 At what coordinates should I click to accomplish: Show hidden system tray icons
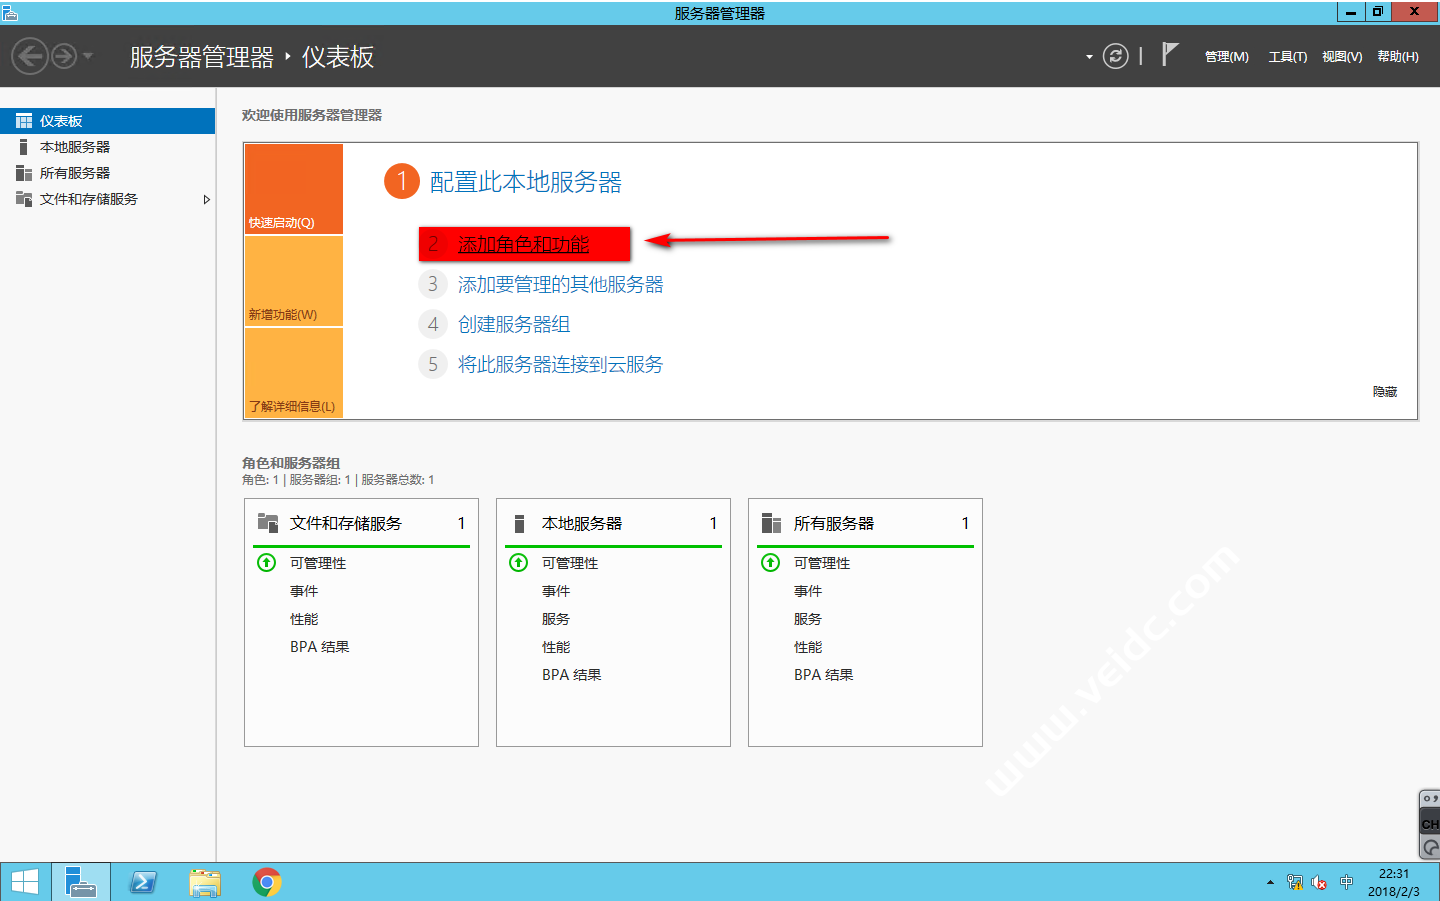1270,882
